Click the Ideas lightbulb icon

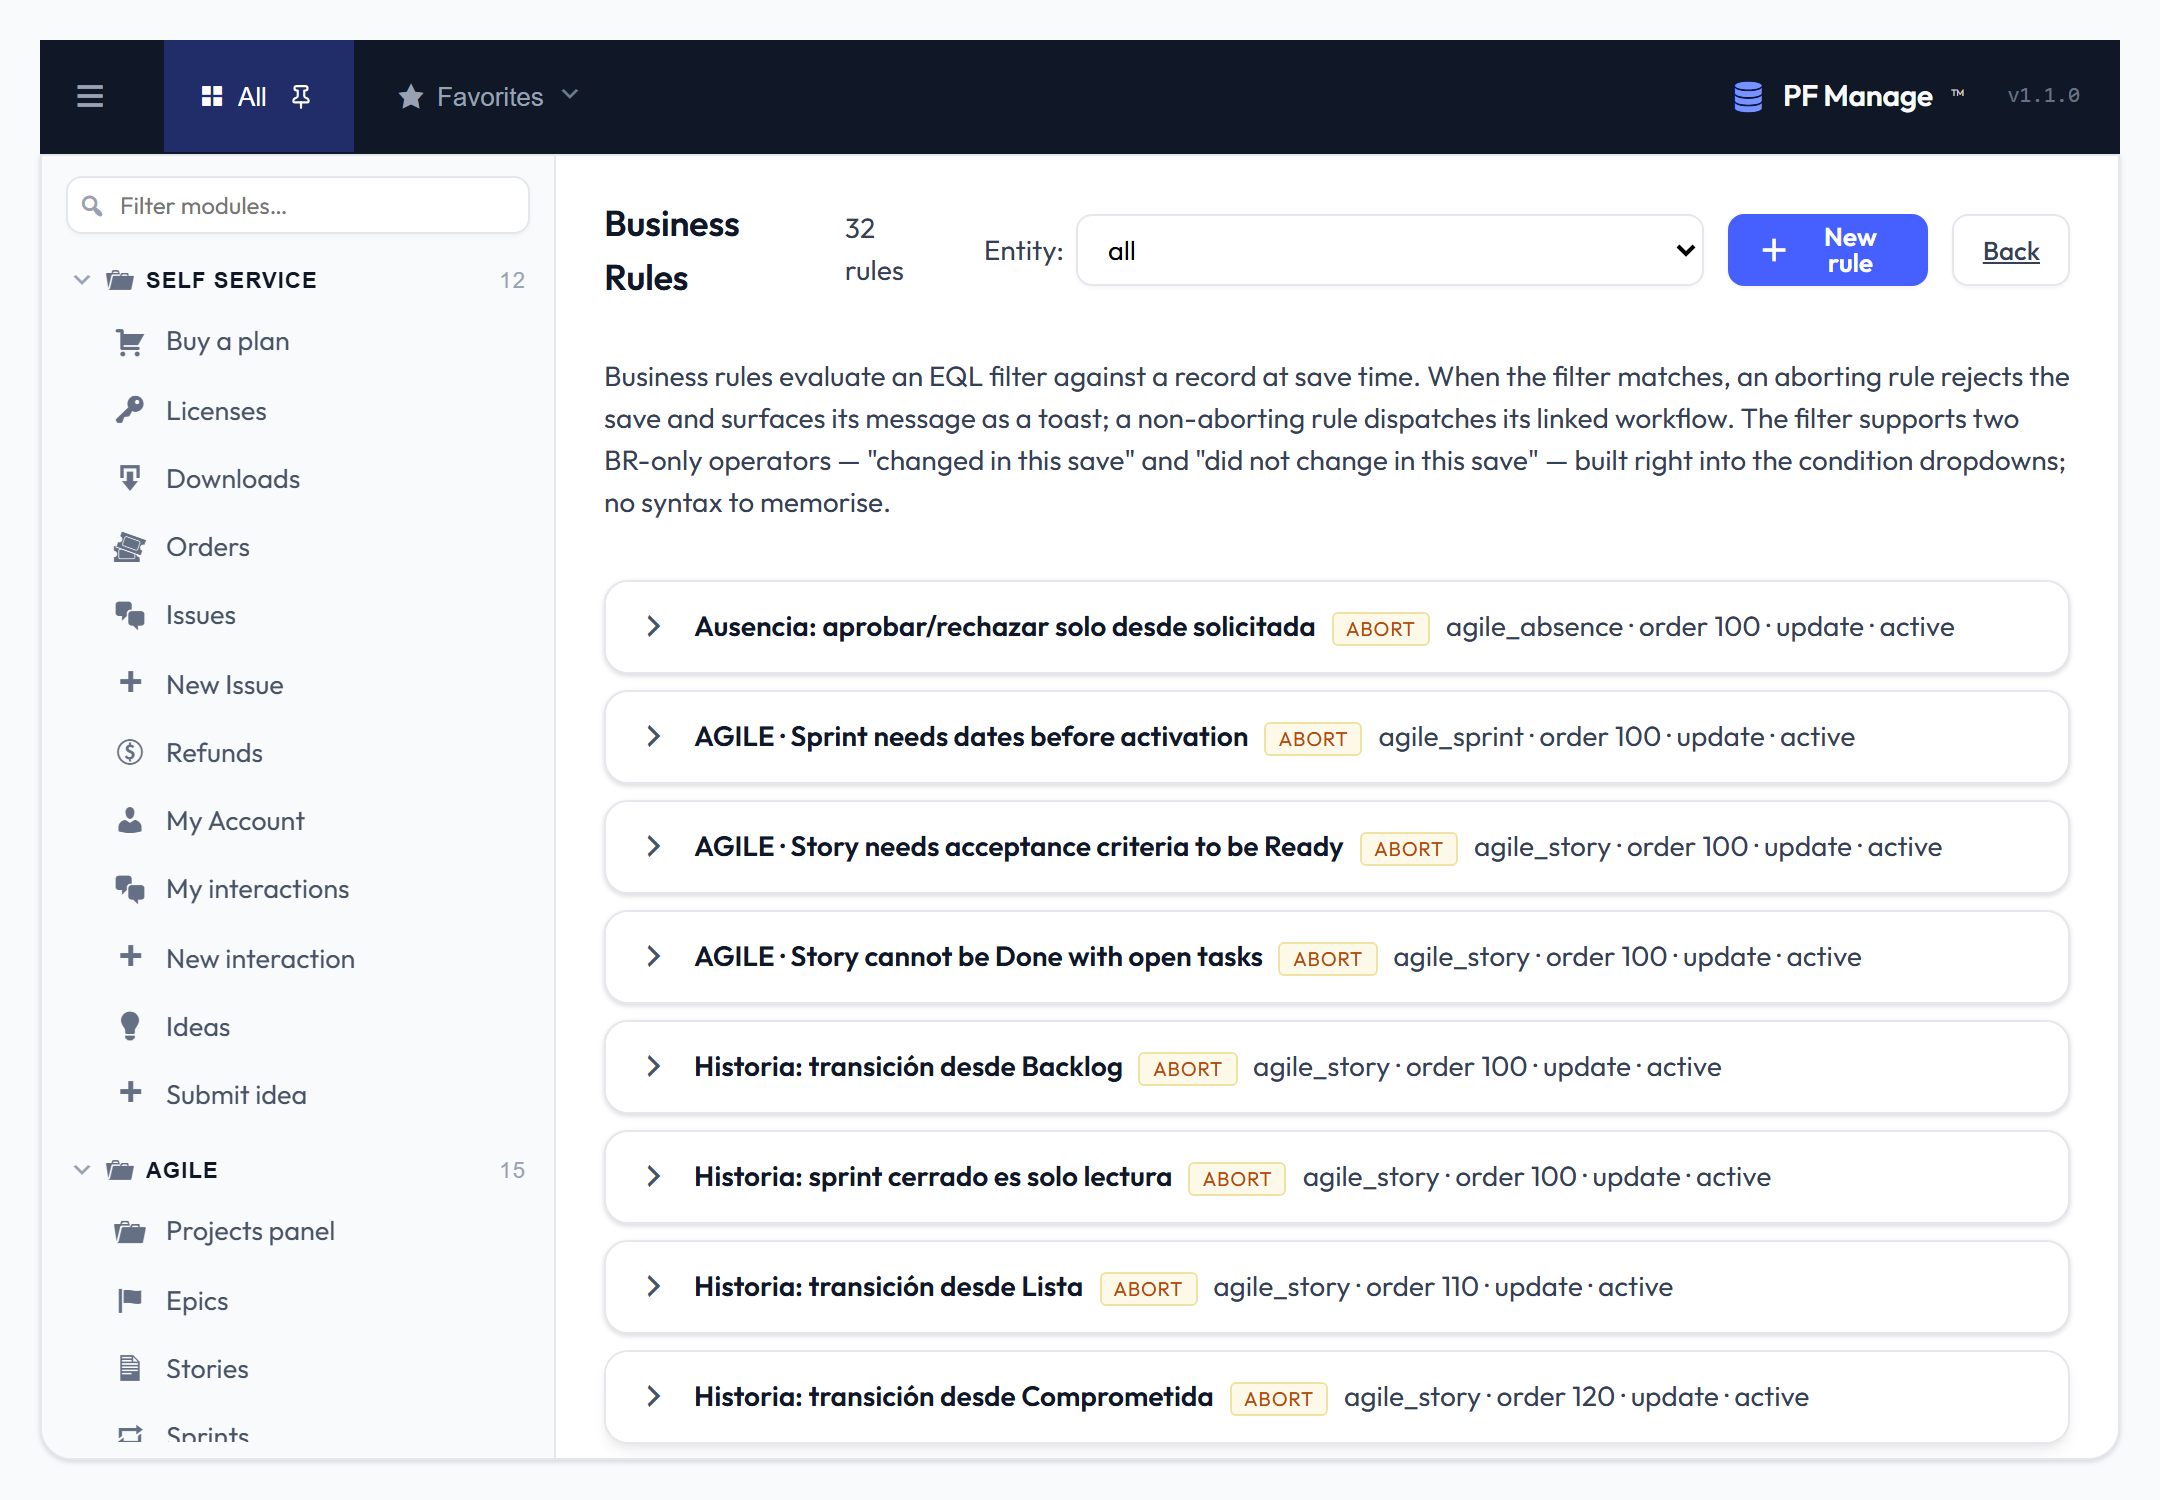[x=130, y=1026]
